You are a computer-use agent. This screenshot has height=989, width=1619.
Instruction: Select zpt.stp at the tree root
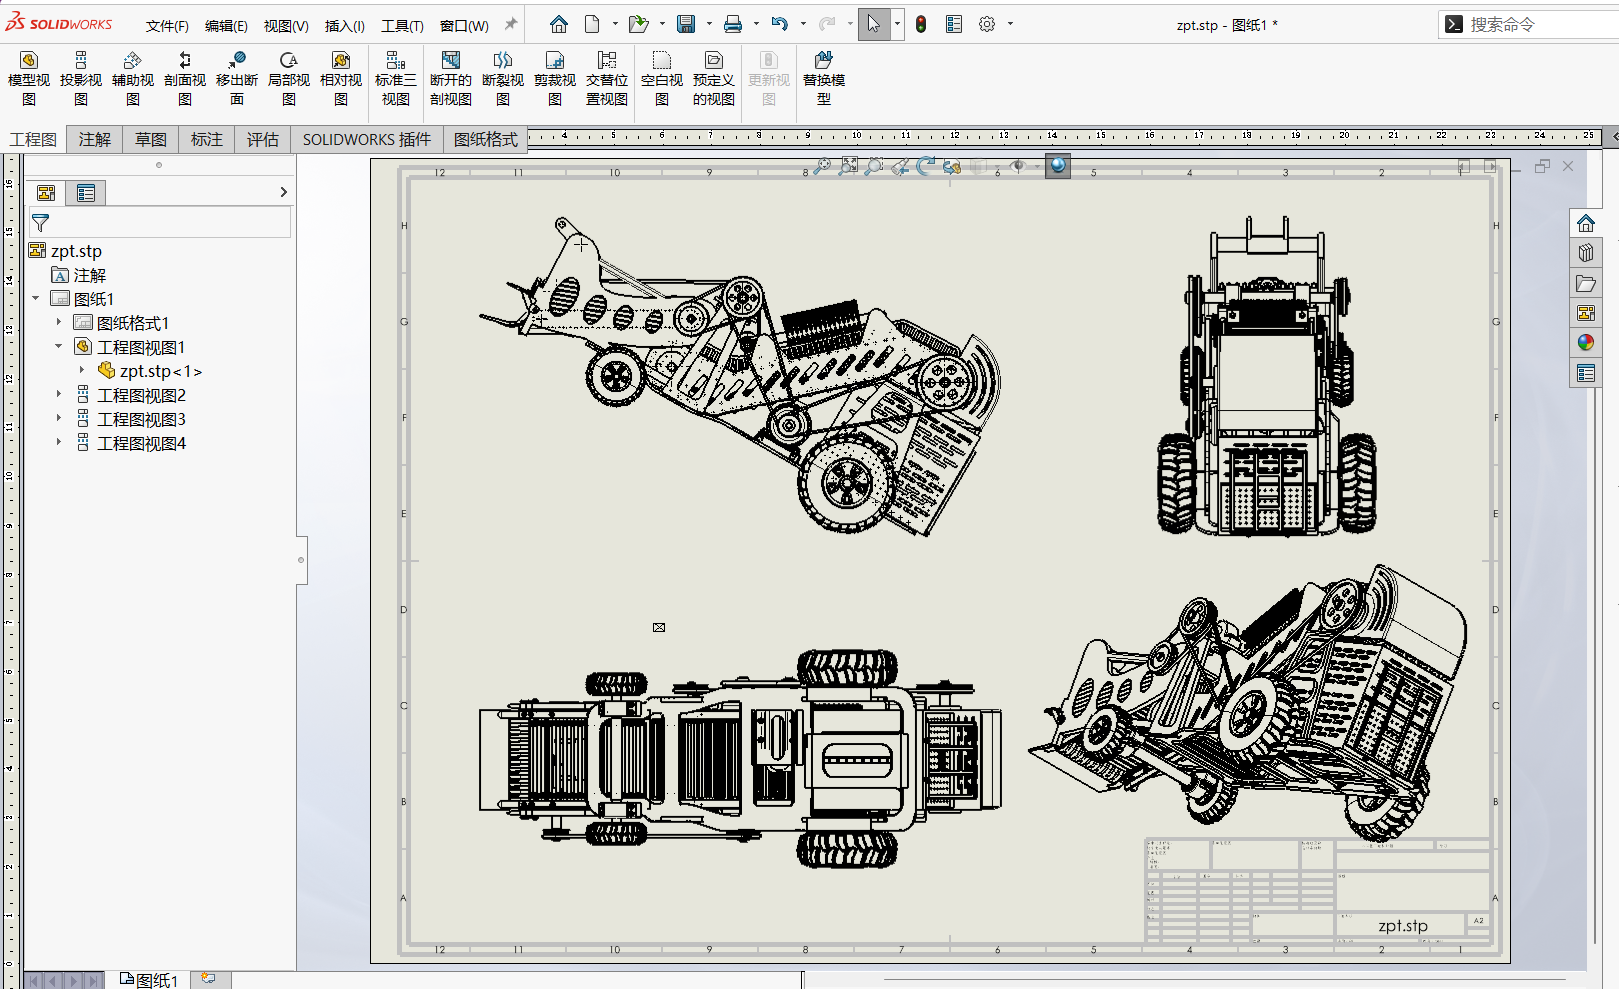click(76, 251)
